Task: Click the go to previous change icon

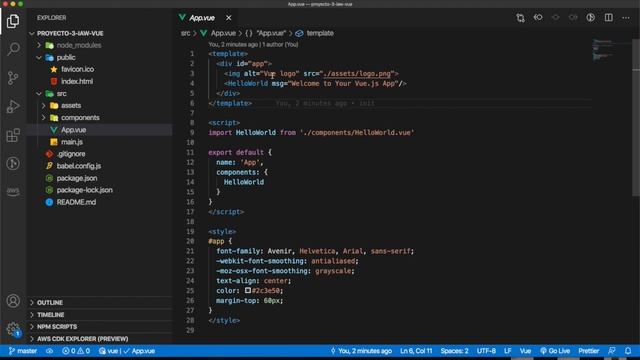Action: point(538,18)
